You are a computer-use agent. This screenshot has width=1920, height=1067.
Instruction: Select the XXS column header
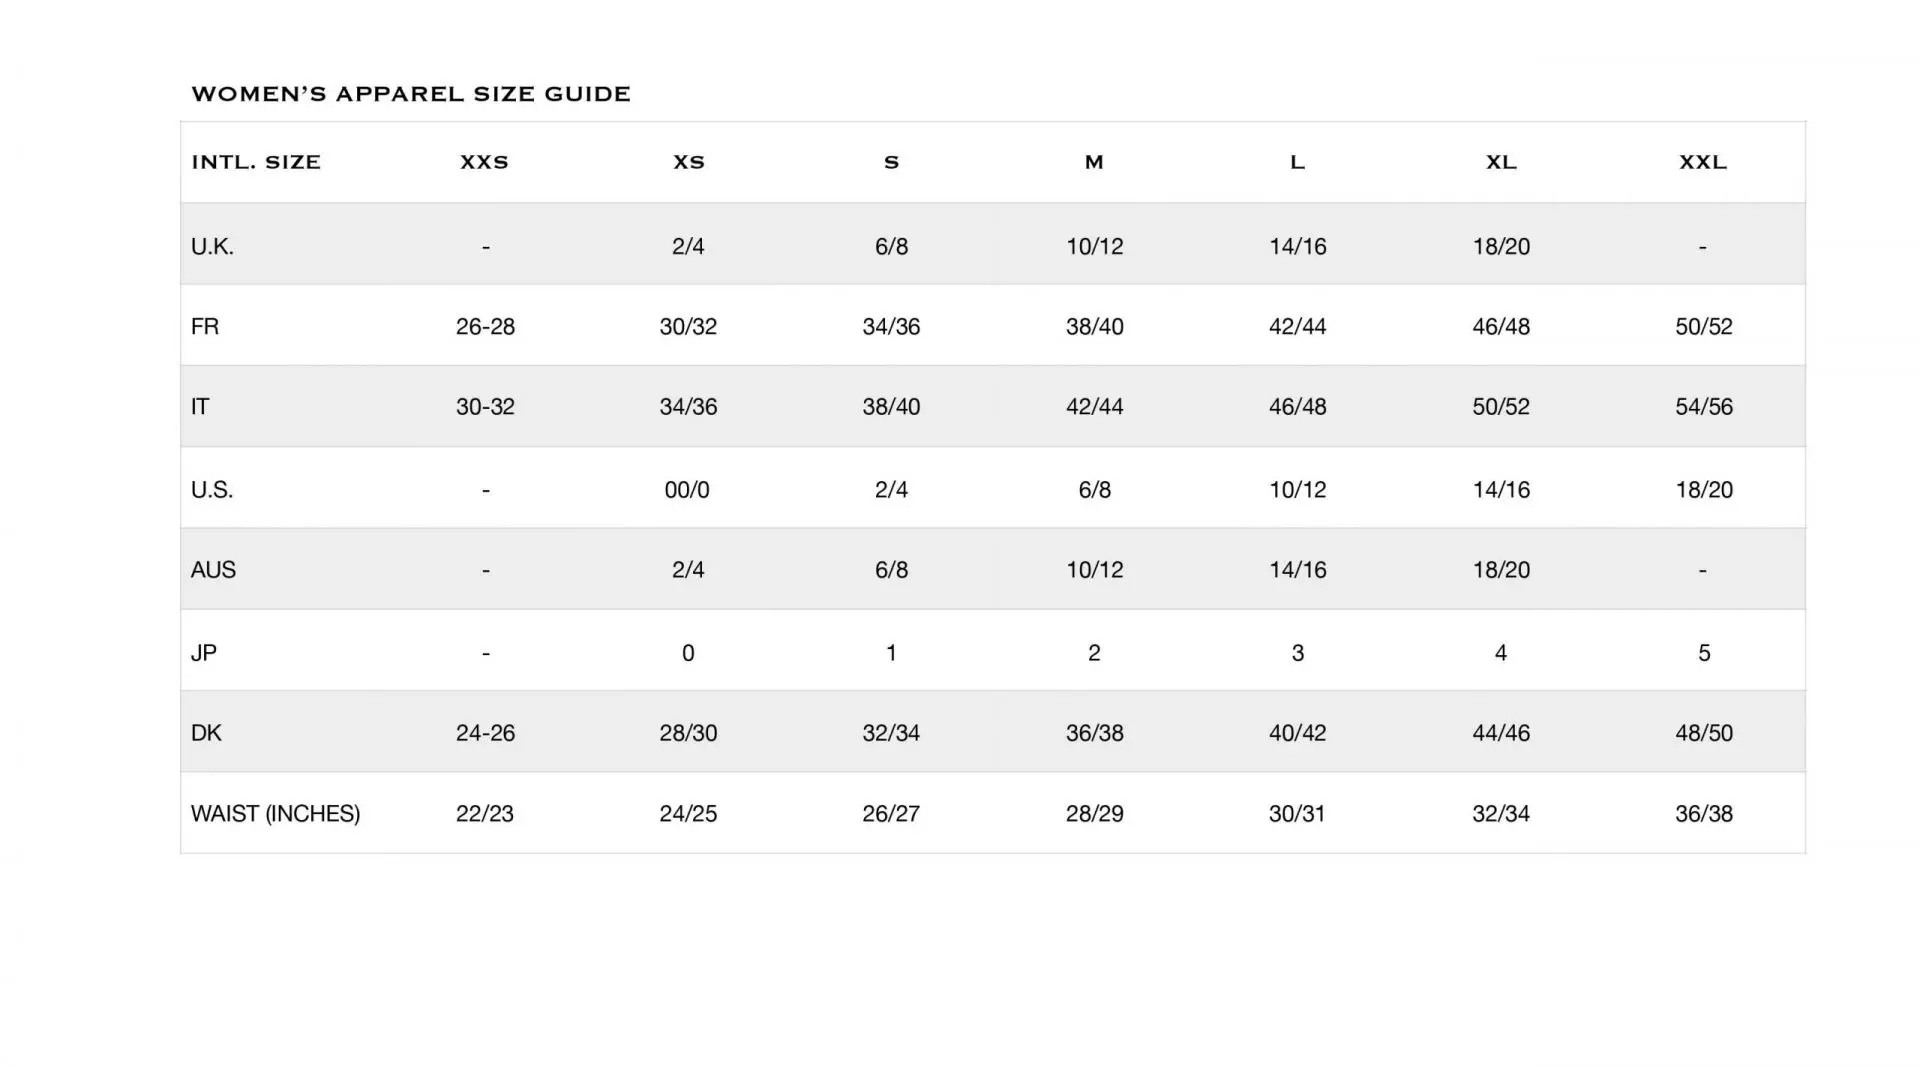tap(484, 162)
